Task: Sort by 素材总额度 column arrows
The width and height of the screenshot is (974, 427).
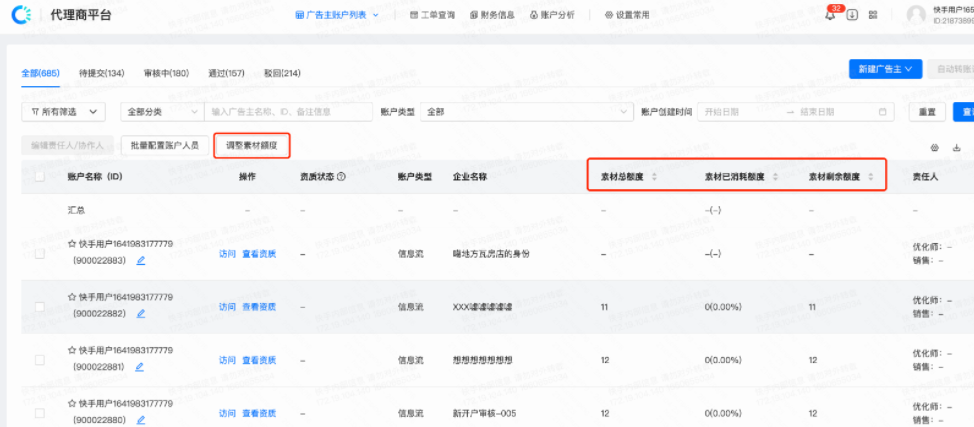Action: pos(653,177)
